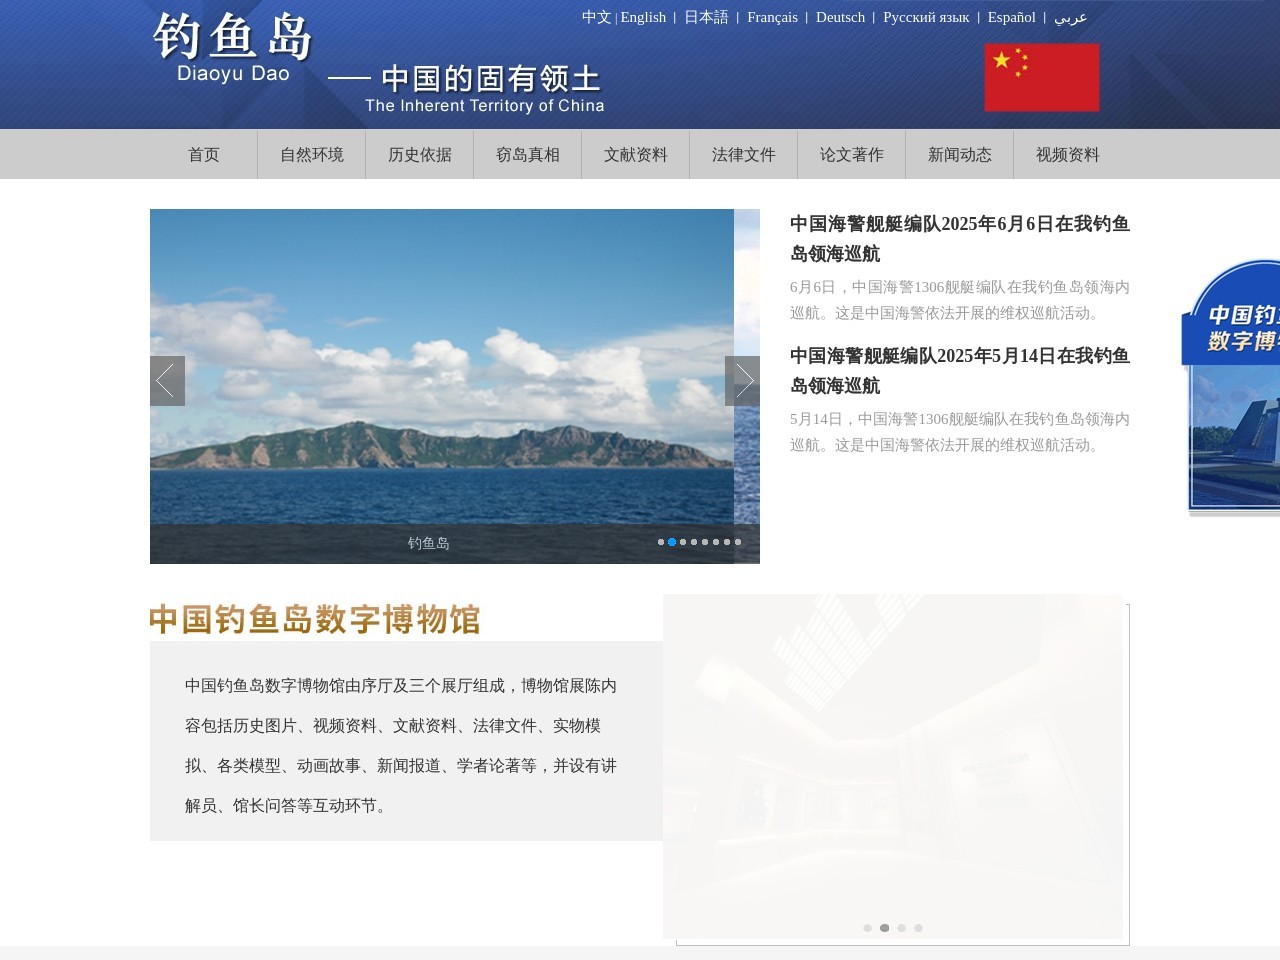
Task: Open the May 14 coast guard patrol headline
Action: click(959, 371)
